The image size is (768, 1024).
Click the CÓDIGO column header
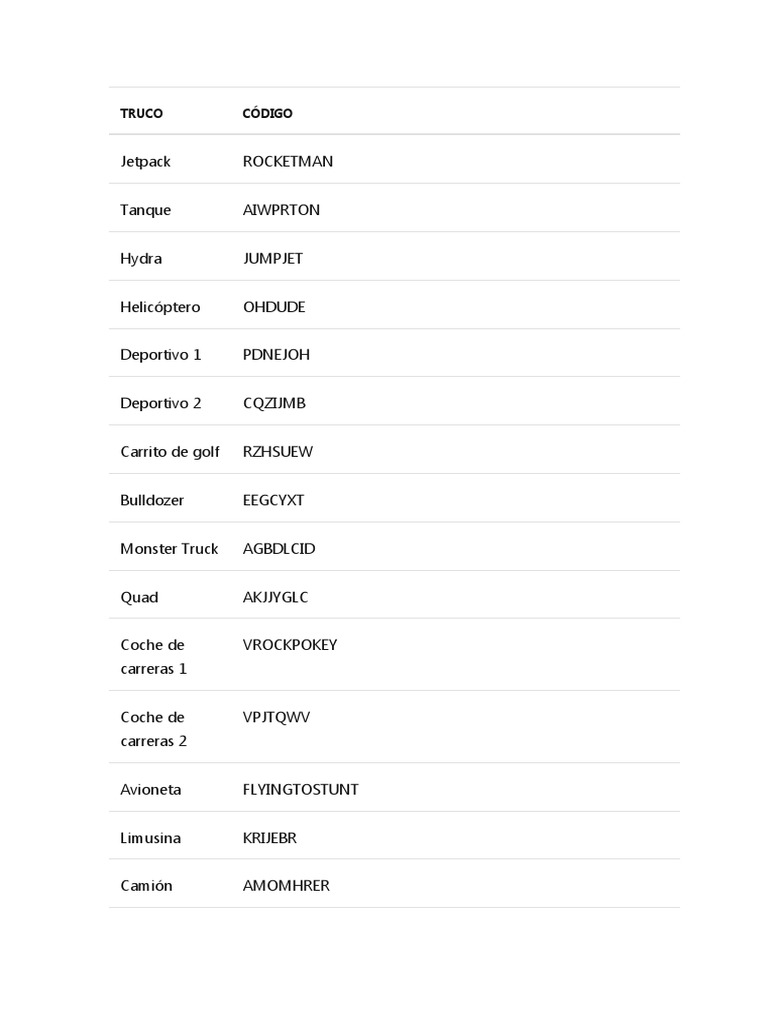pyautogui.click(x=267, y=114)
